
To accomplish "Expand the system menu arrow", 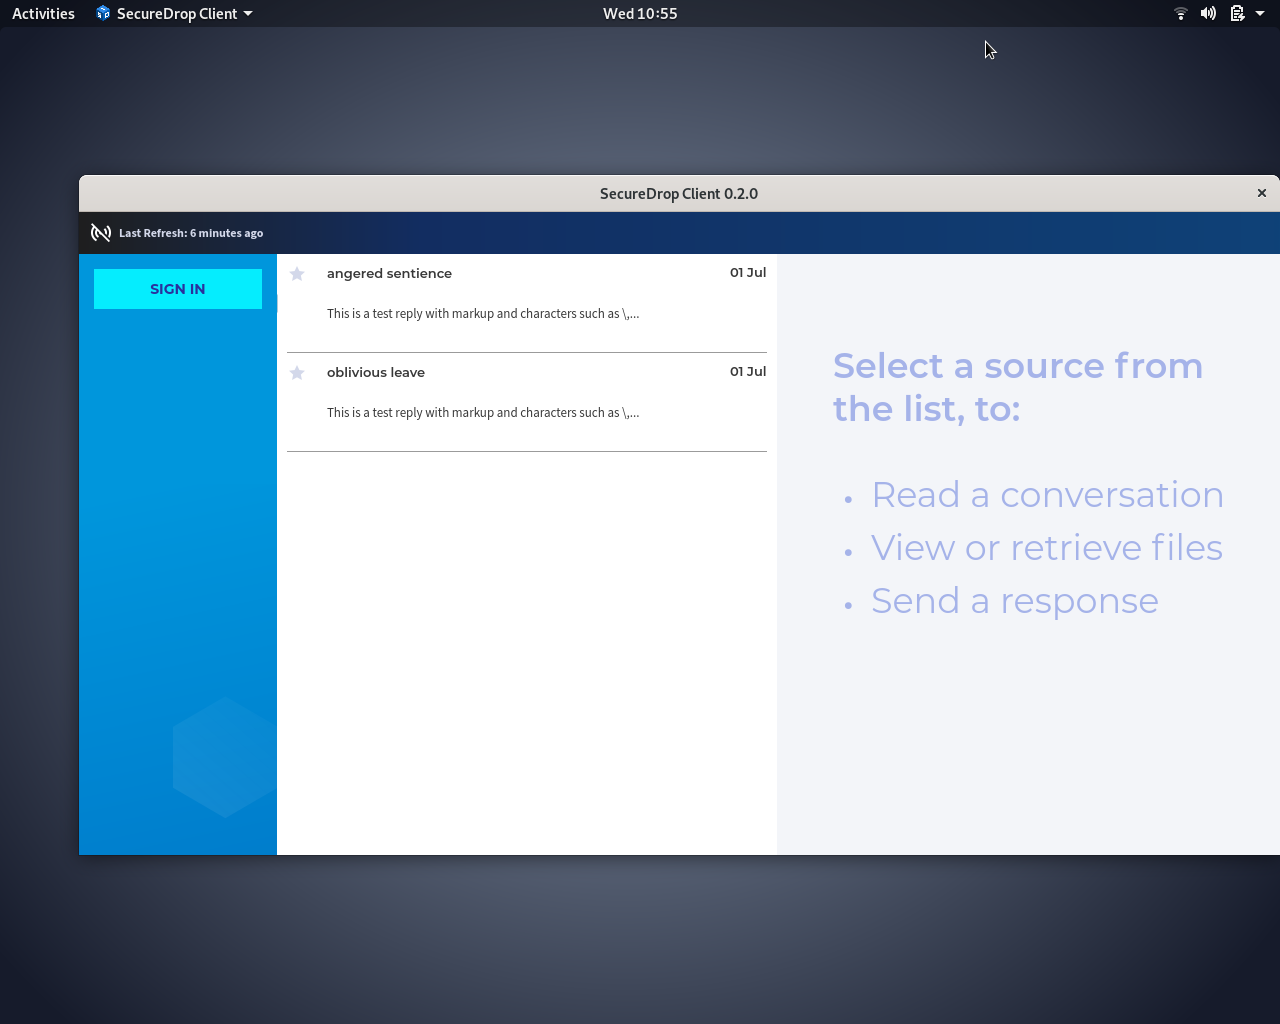I will [1260, 13].
